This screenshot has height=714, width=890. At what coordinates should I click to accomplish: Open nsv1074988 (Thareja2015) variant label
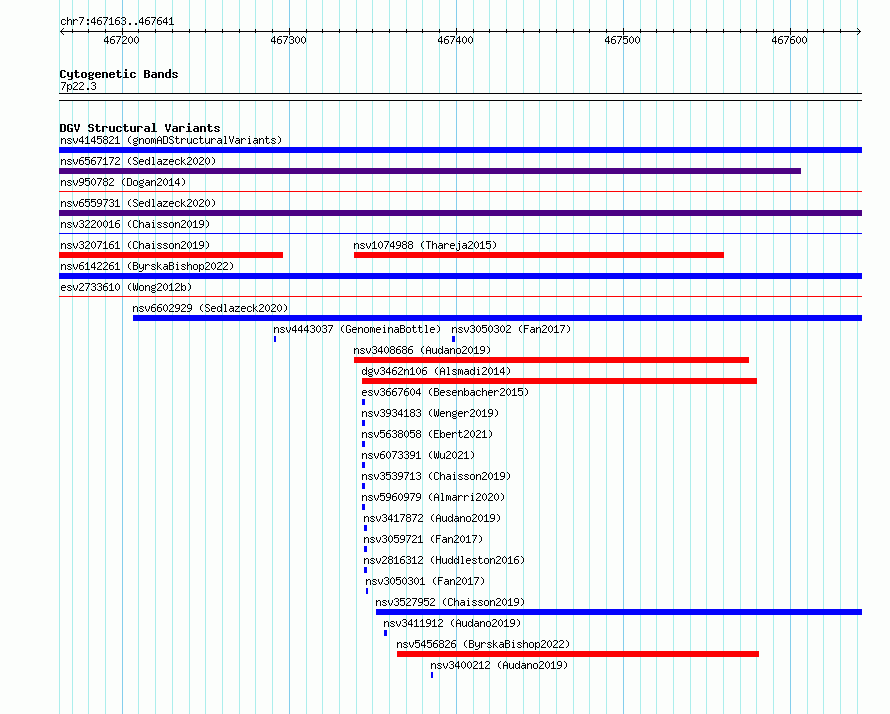(425, 245)
